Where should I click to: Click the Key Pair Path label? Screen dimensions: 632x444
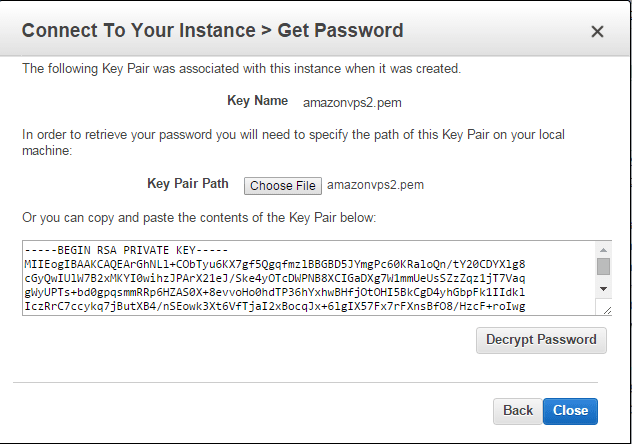[x=188, y=184]
